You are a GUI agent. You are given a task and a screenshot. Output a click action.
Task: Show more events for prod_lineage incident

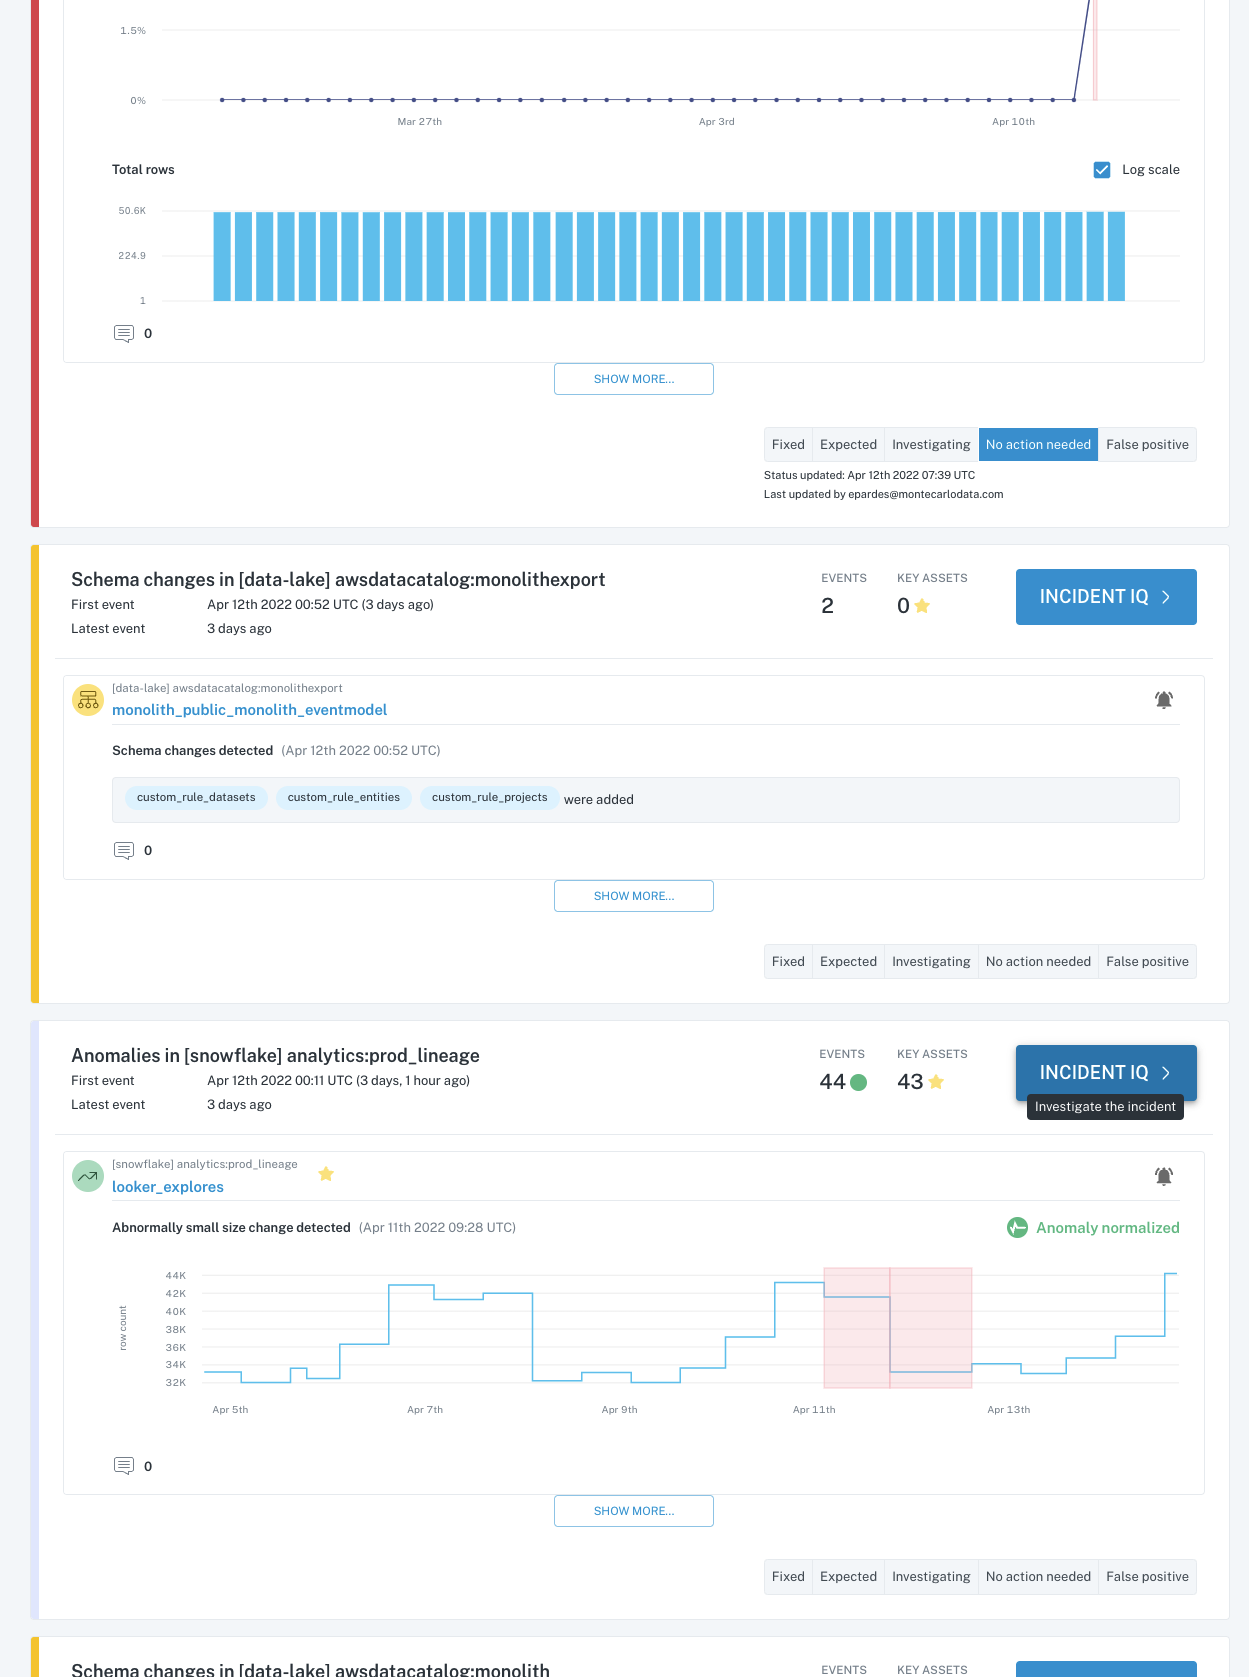[x=634, y=1511]
